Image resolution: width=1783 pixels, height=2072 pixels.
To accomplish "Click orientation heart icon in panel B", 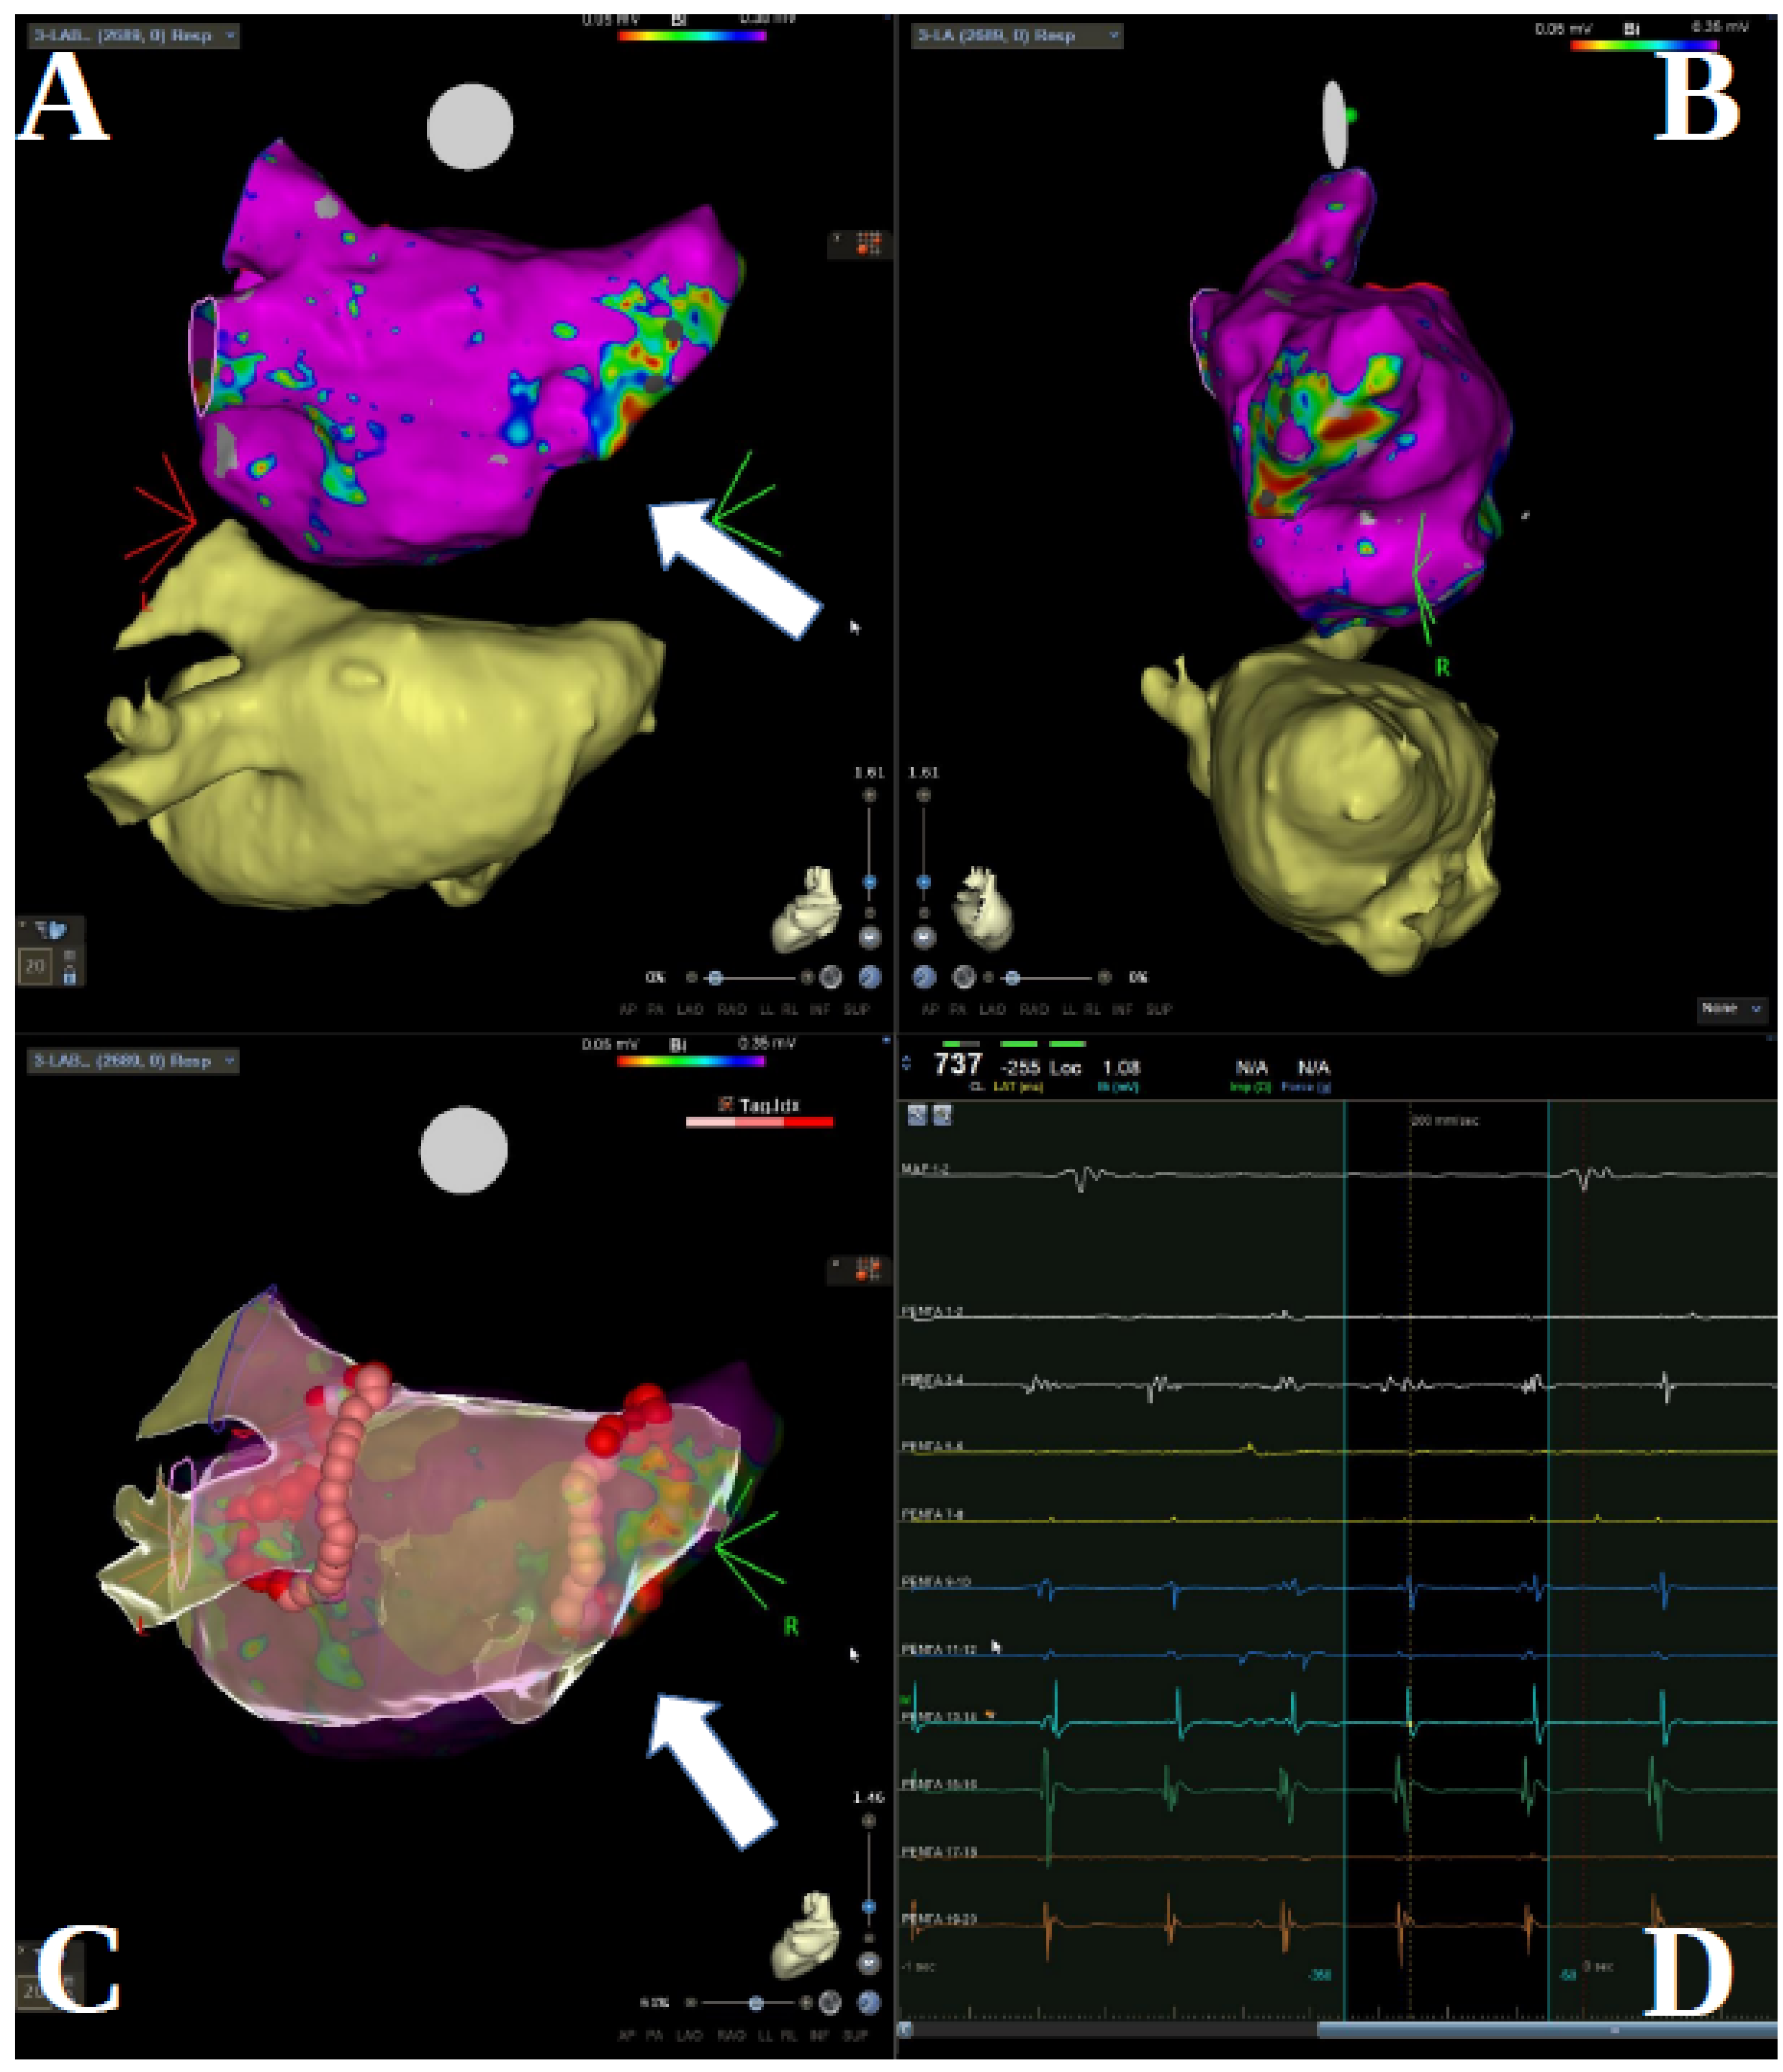I will (x=985, y=908).
